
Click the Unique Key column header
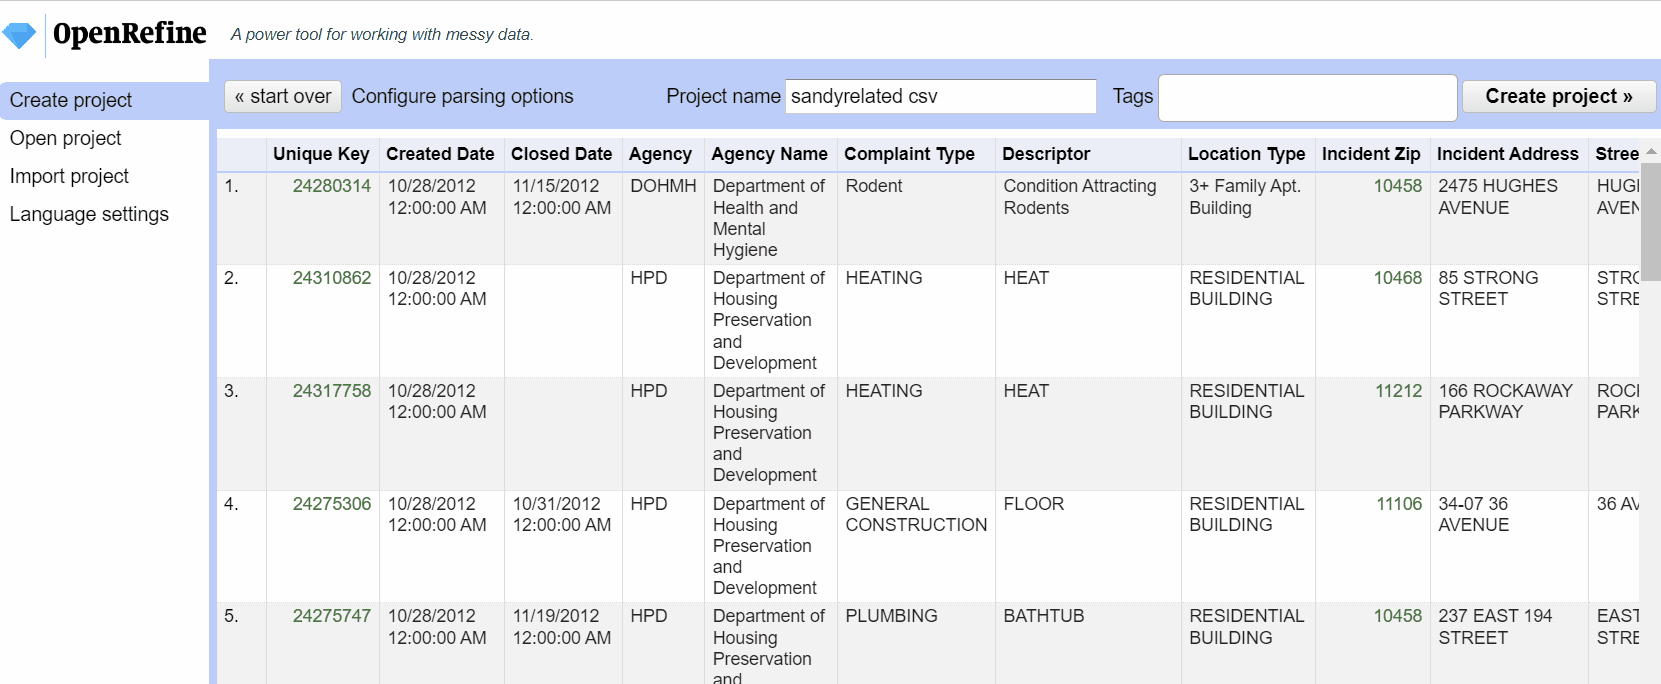(x=321, y=154)
